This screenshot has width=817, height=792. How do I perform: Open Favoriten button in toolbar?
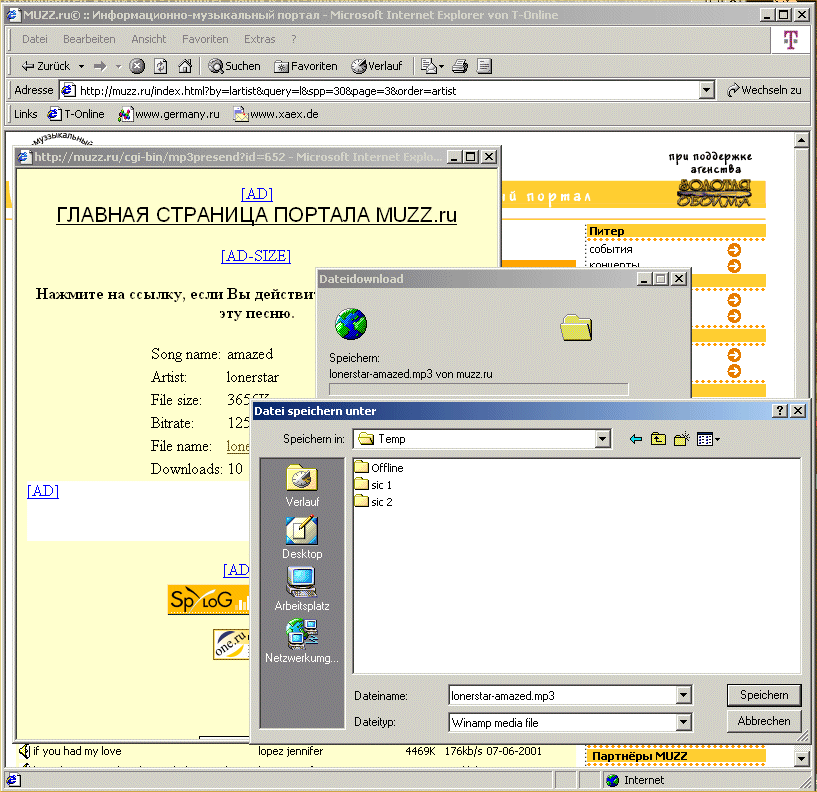(306, 66)
